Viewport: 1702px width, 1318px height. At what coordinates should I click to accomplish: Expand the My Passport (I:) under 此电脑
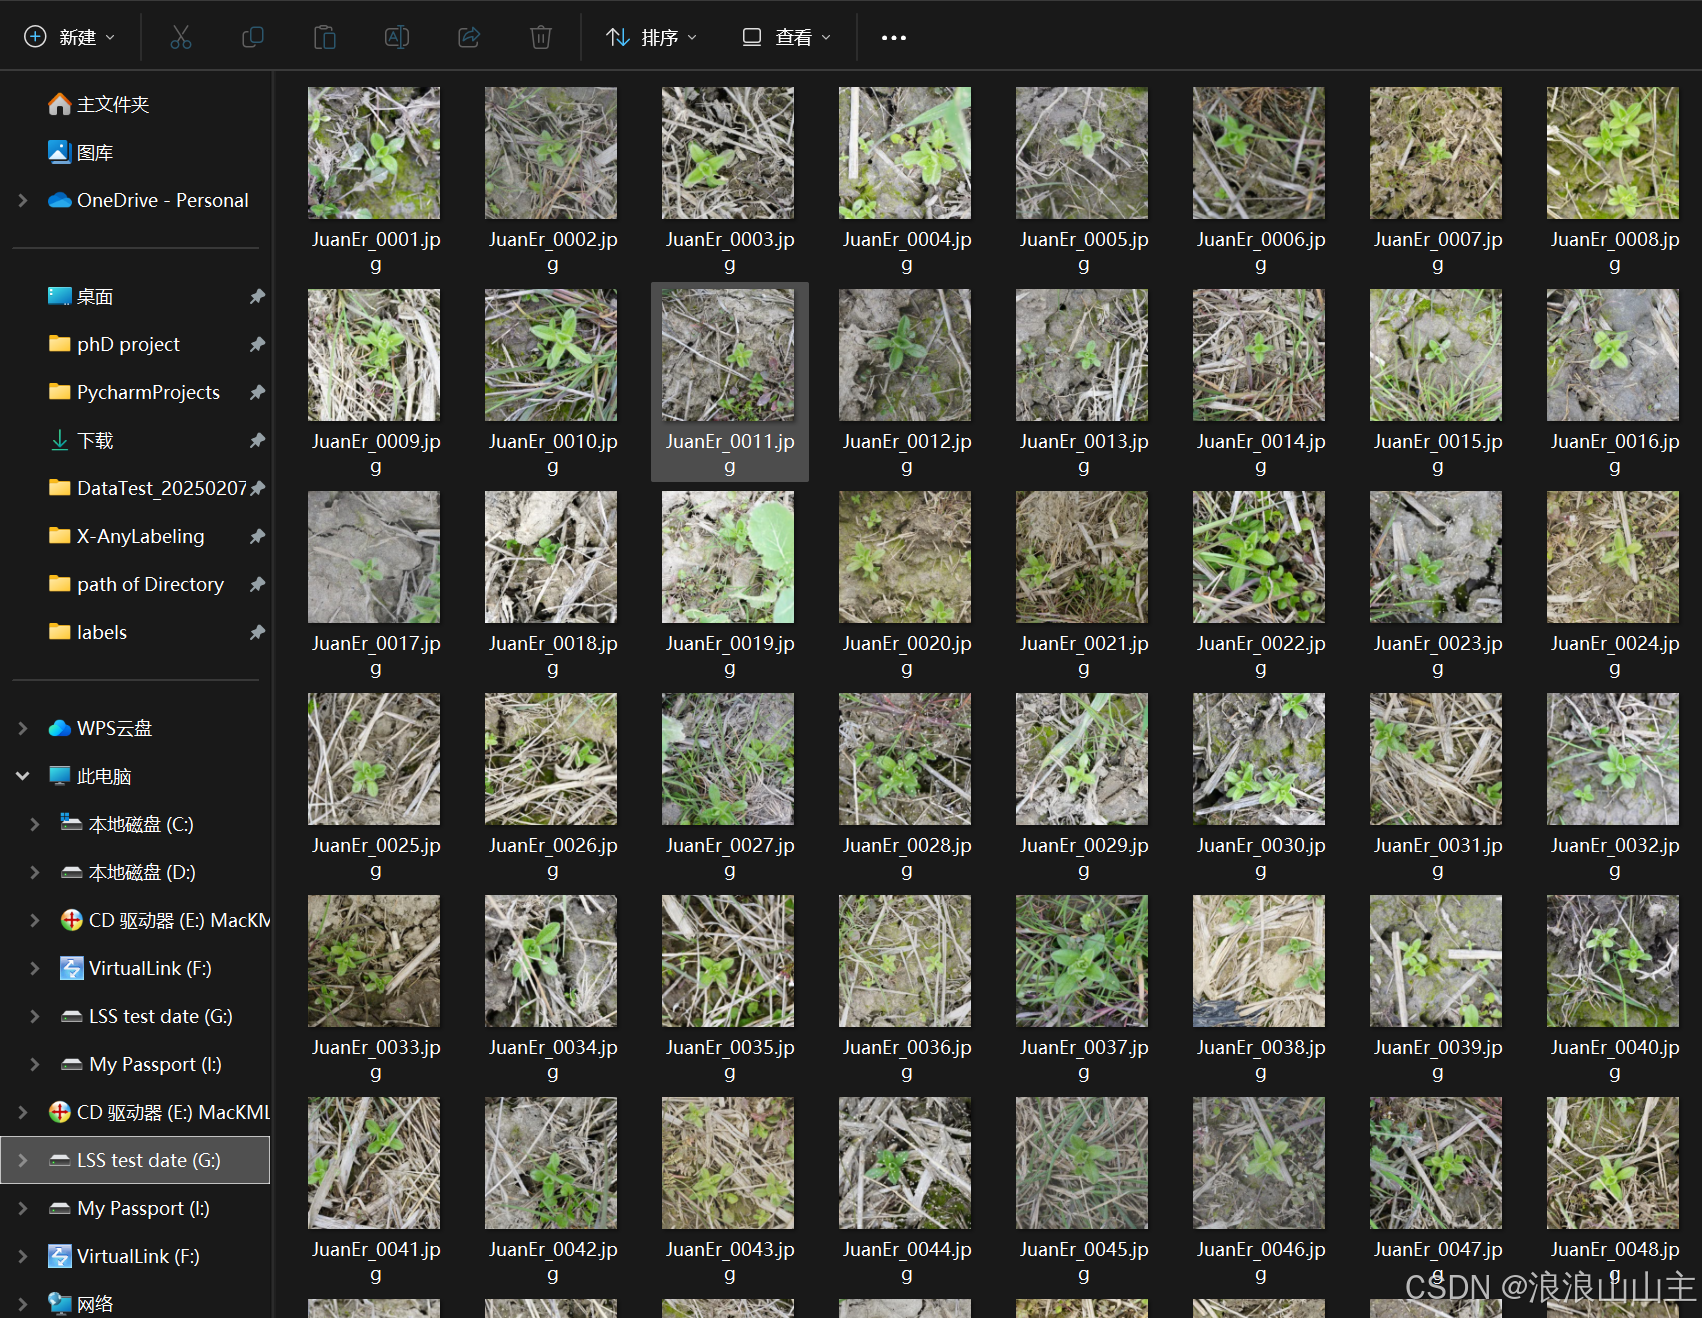tap(34, 1064)
